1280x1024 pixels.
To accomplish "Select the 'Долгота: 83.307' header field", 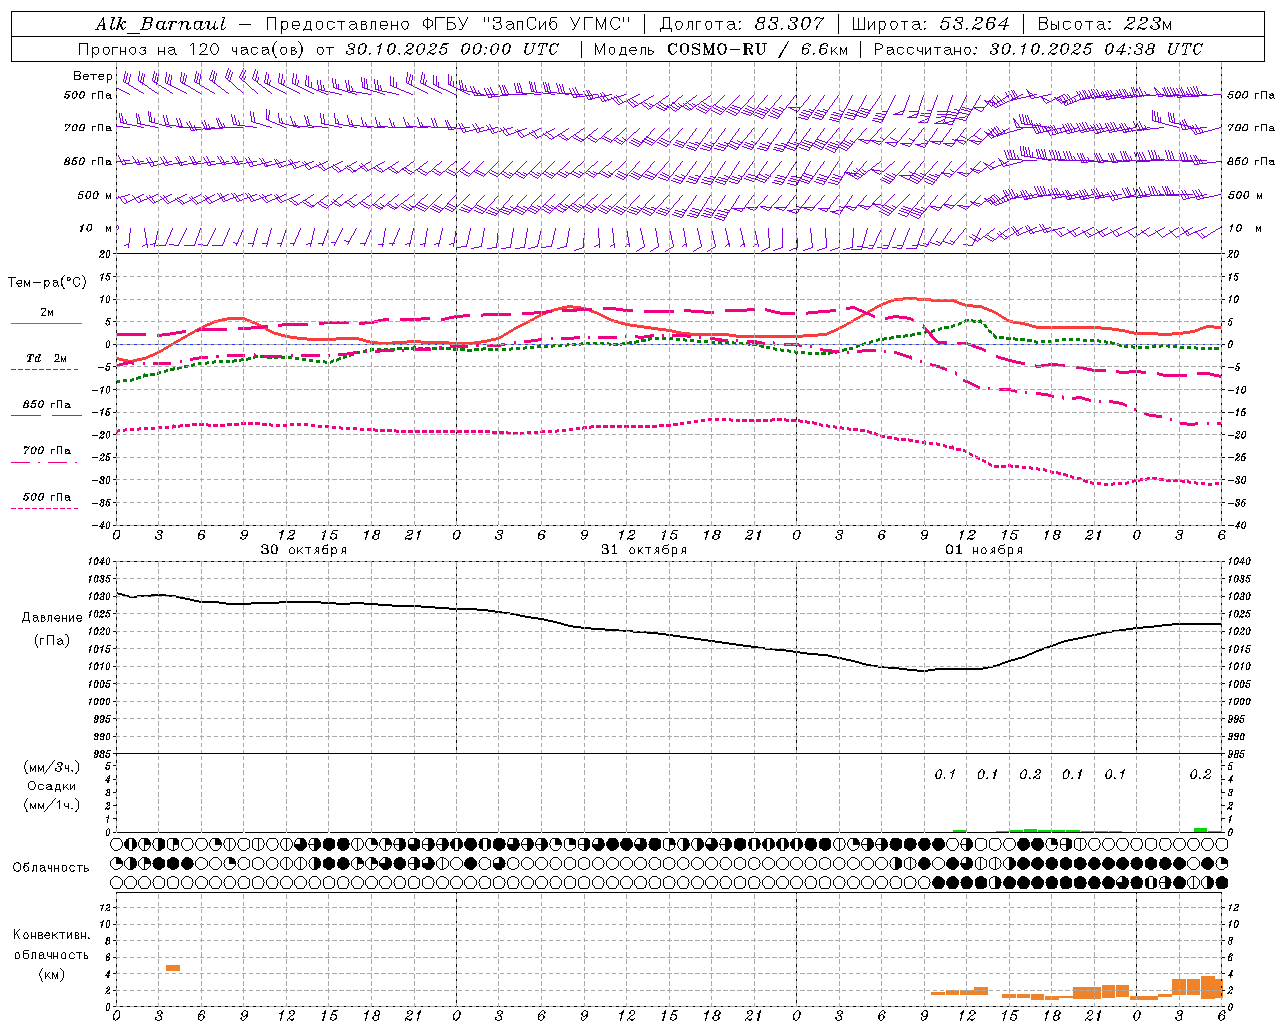I will click(742, 24).
